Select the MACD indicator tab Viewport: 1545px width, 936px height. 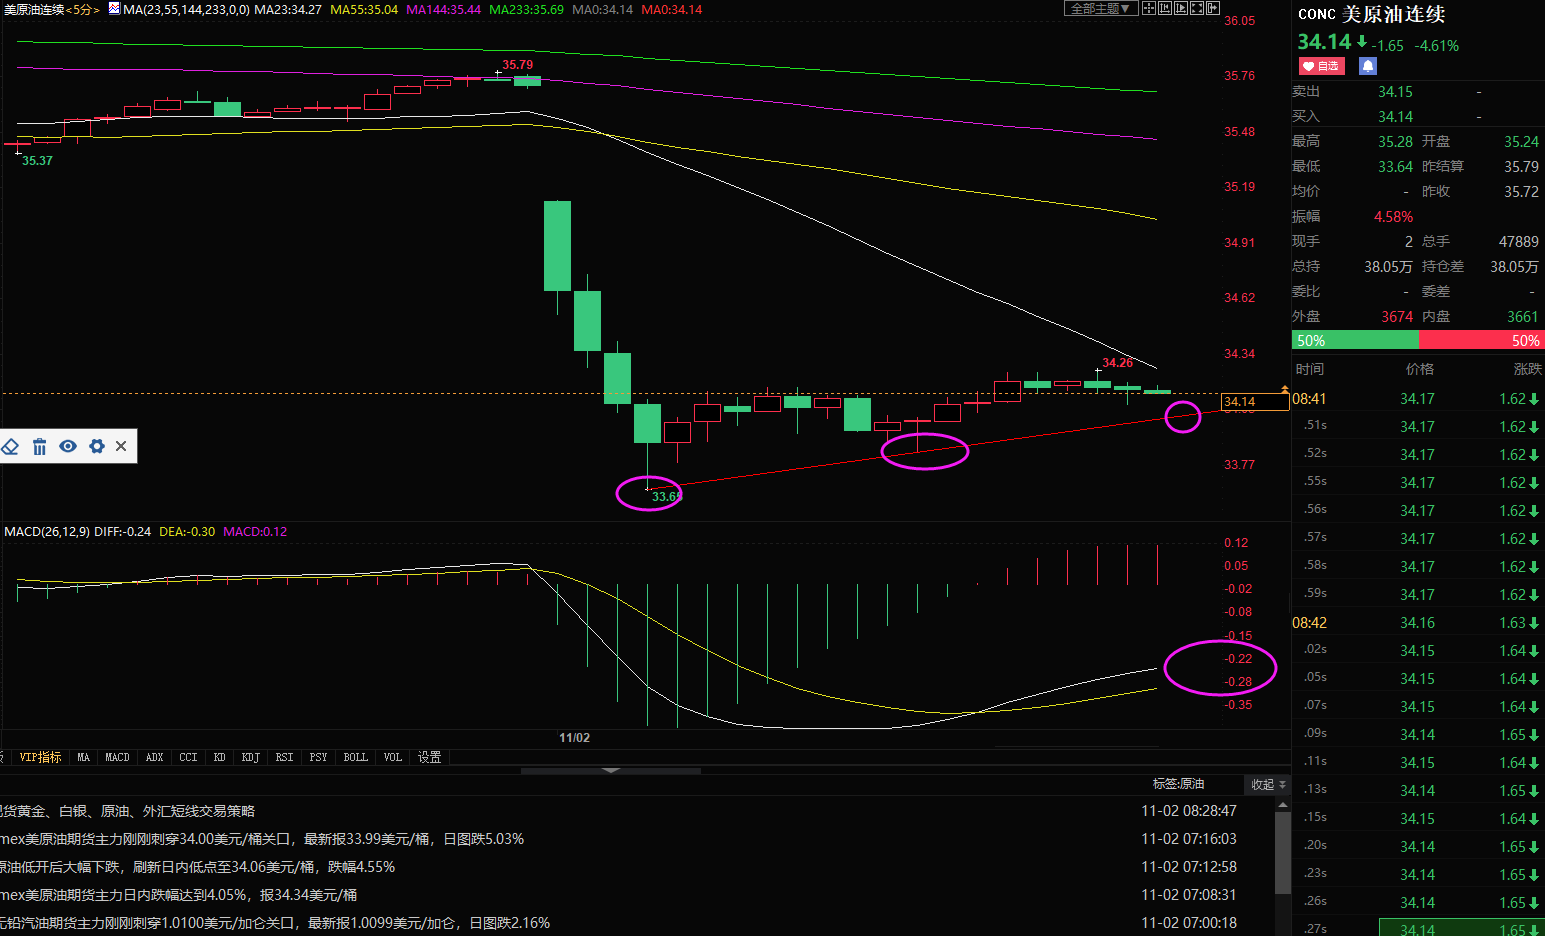[x=117, y=757]
